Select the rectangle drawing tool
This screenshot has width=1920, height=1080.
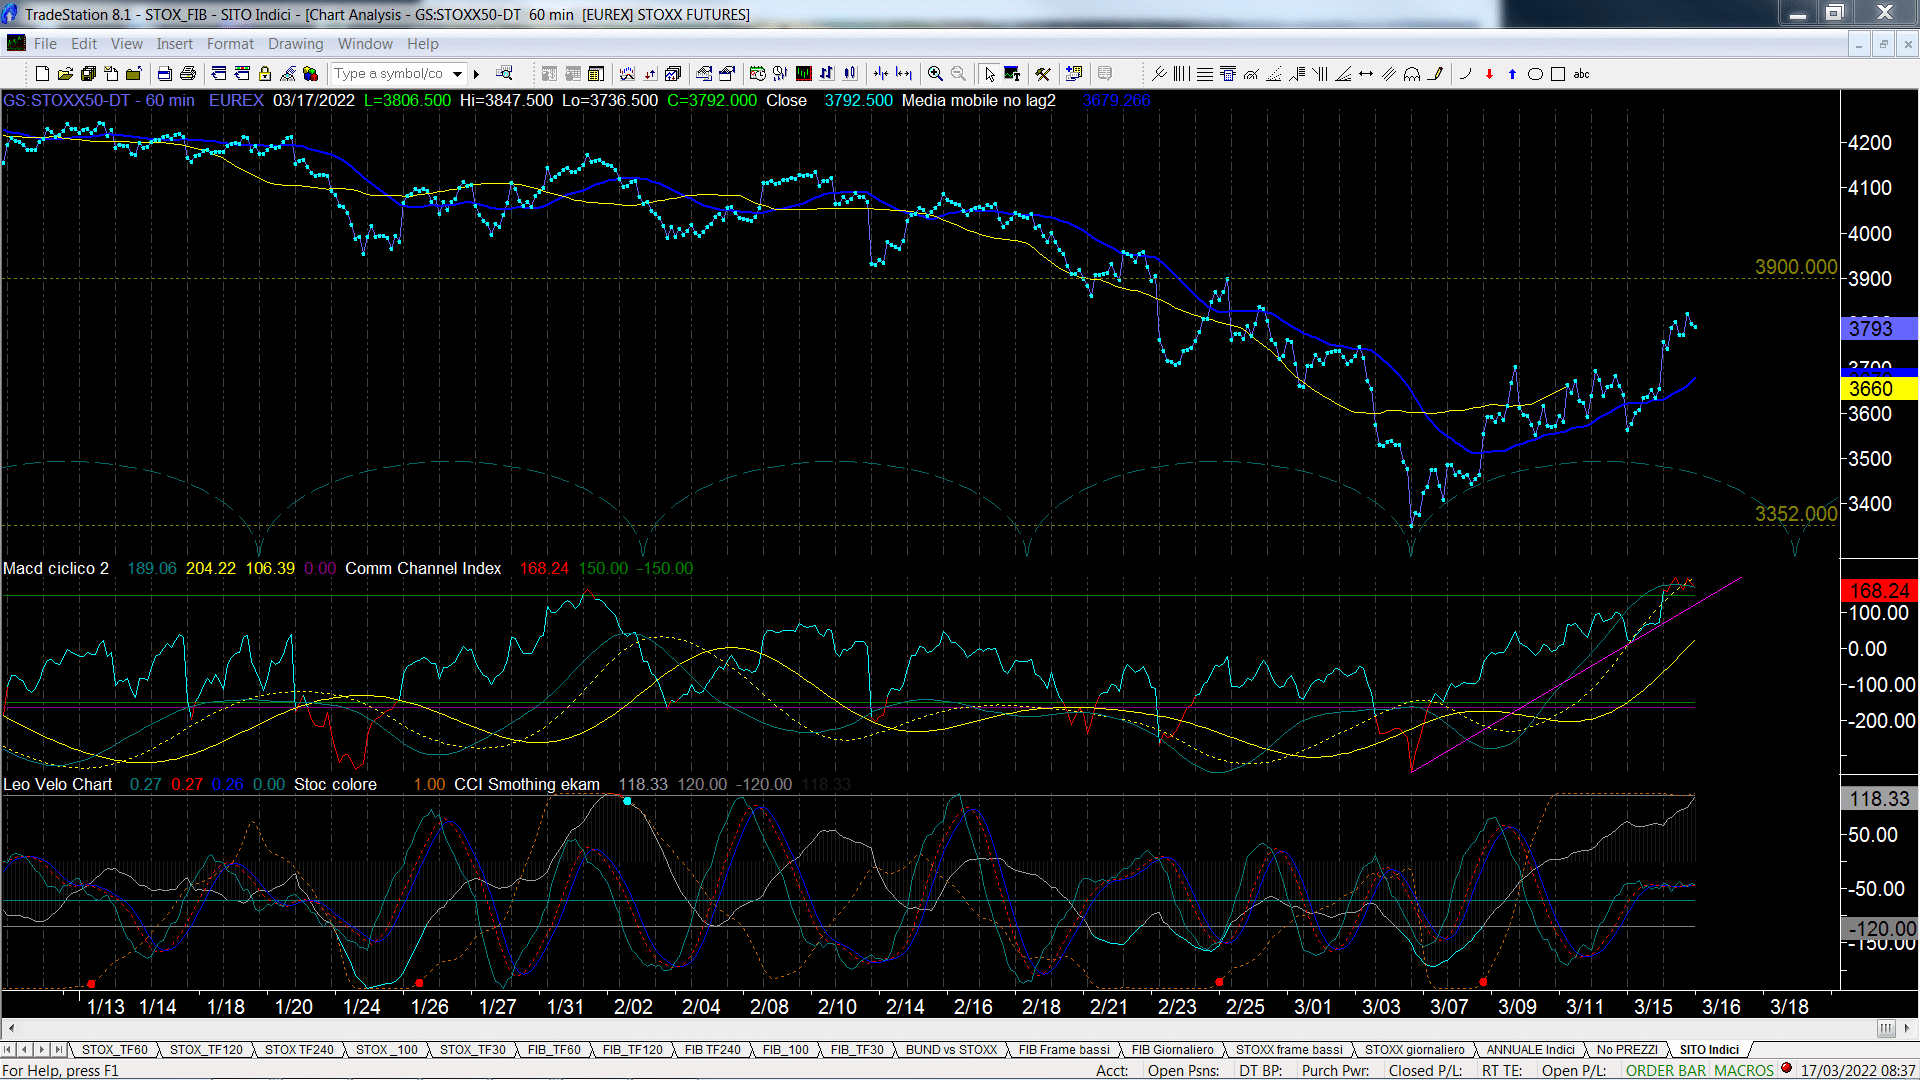coord(1558,74)
